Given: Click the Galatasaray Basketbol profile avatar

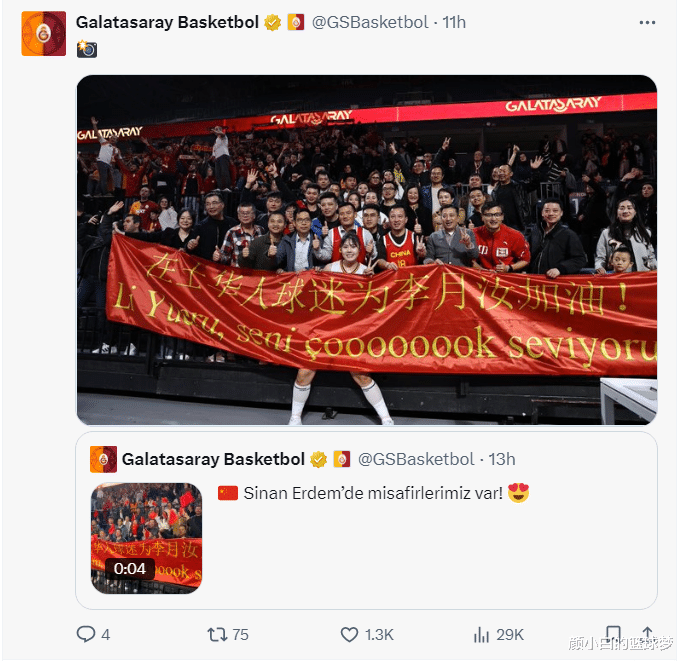Looking at the screenshot, I should pyautogui.click(x=43, y=33).
